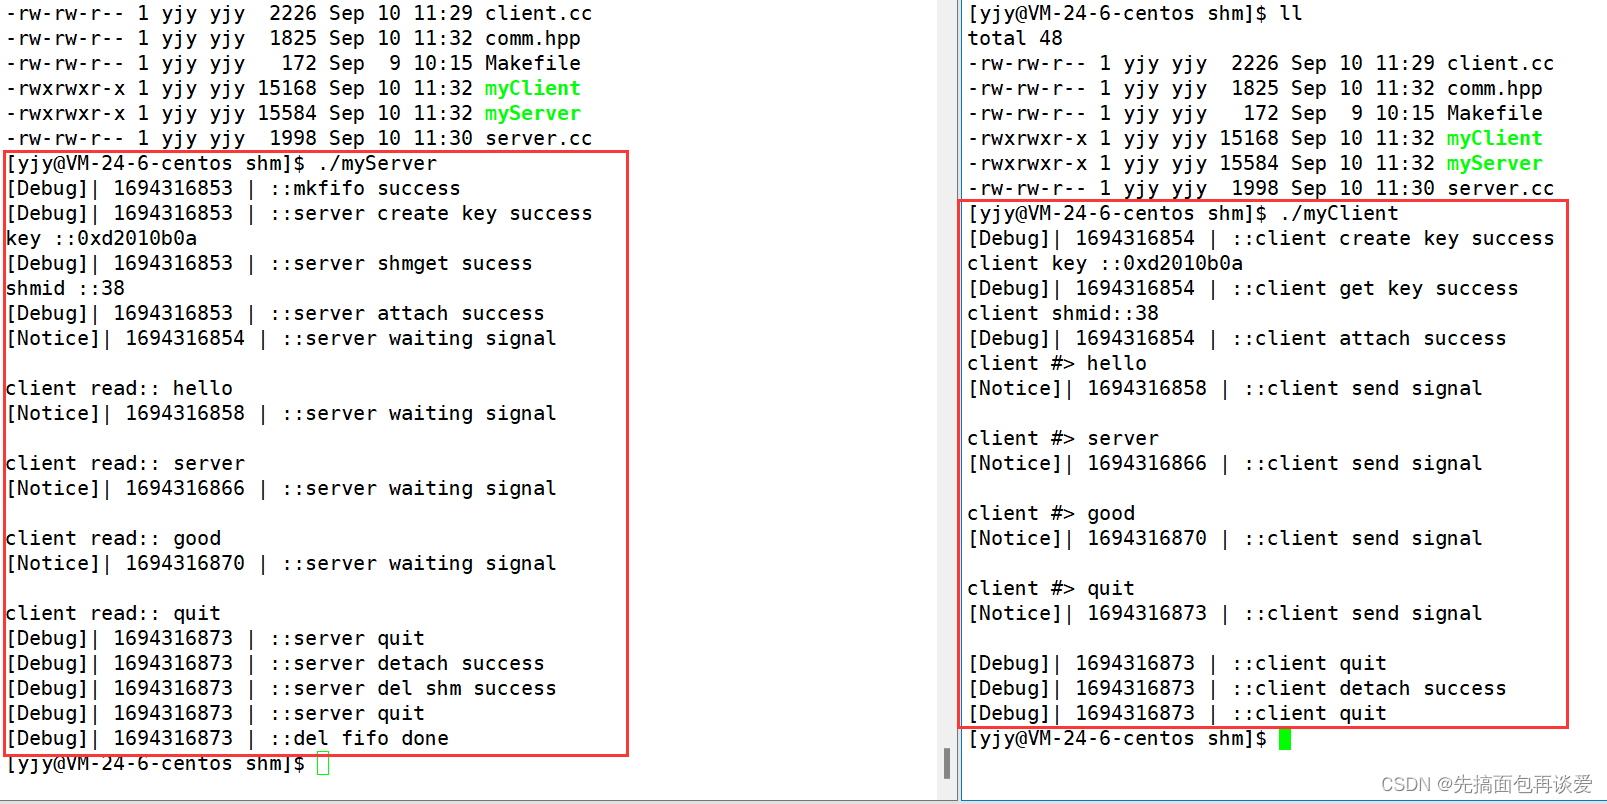Click the 'client #> hello' line
This screenshot has height=804, width=1607.
pyautogui.click(x=1057, y=364)
